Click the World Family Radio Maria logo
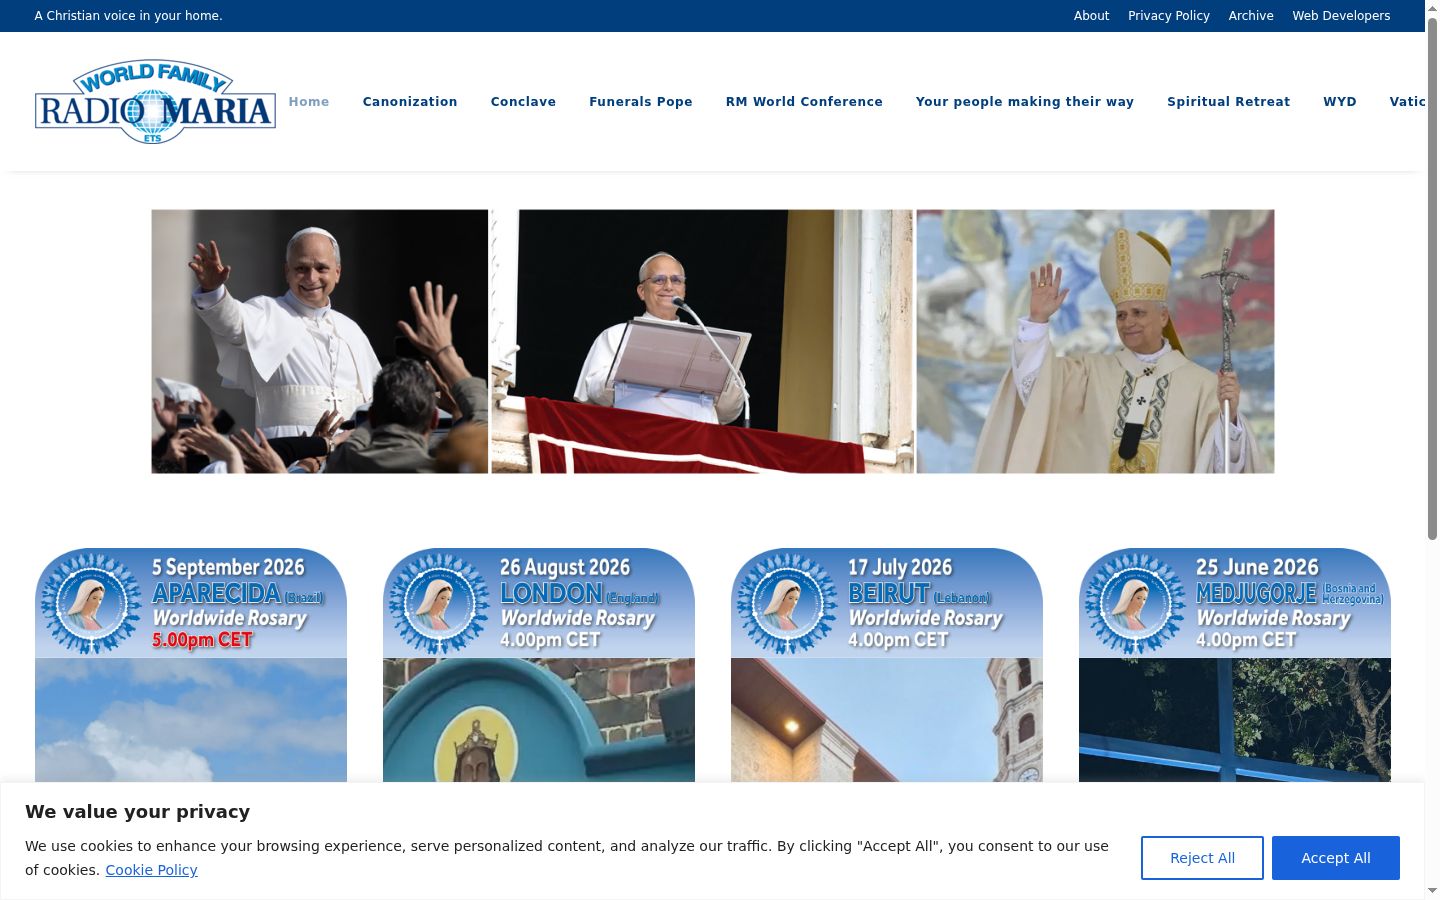The image size is (1440, 900). click(155, 101)
